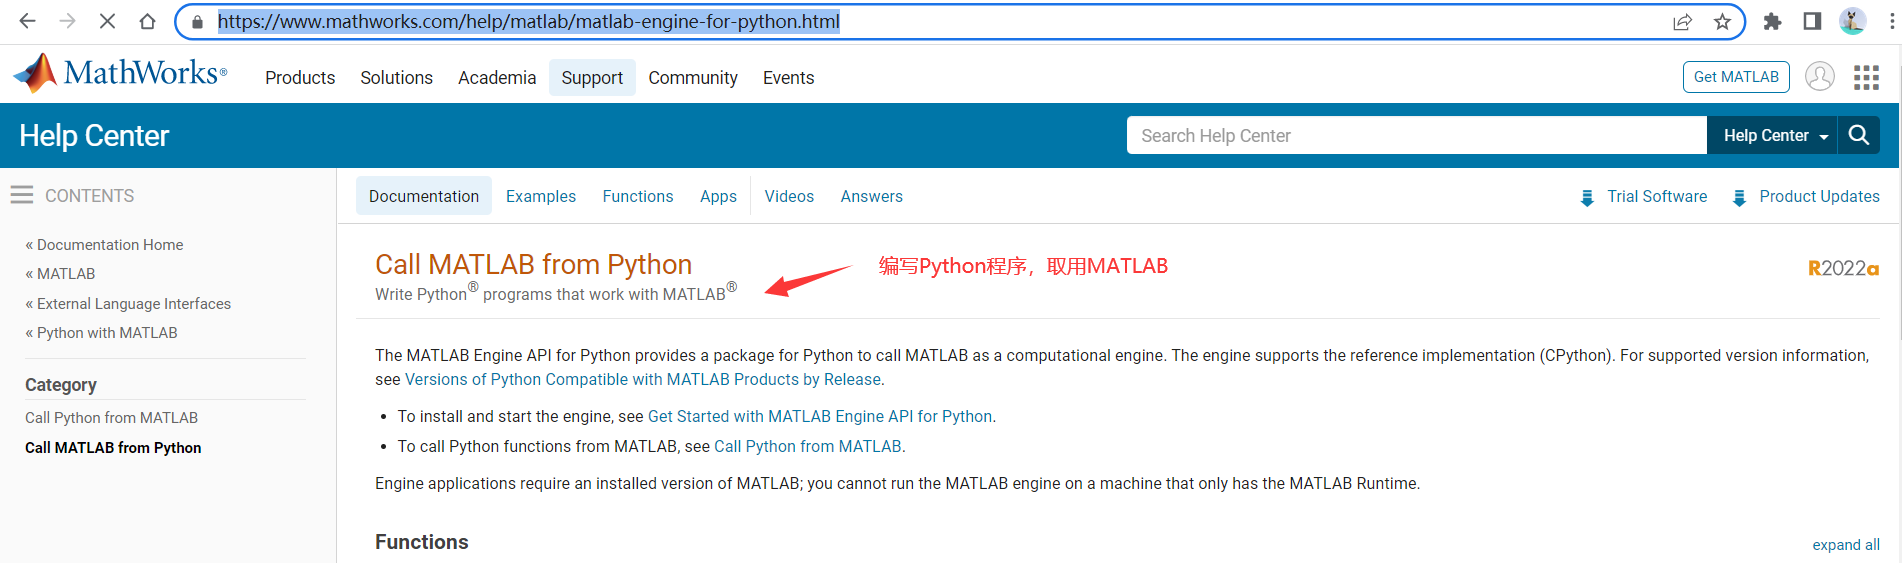The height and width of the screenshot is (563, 1902).
Task: Open the Product Updates link
Action: (1819, 196)
